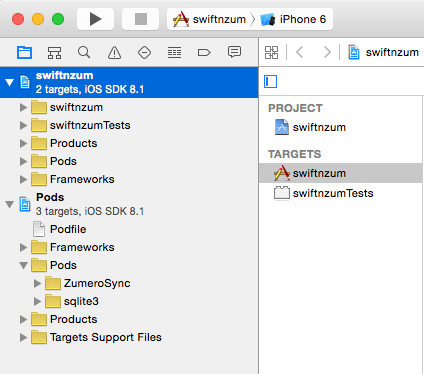424x374 pixels.
Task: Choose the iPhone 6 destination
Action: point(293,19)
